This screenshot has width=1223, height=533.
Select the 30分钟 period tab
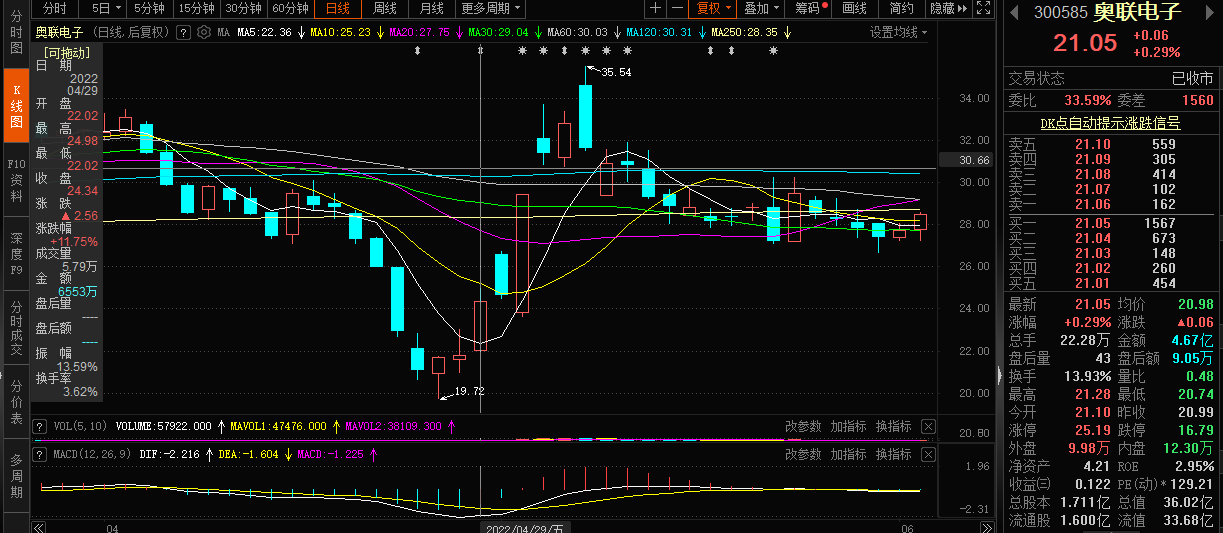pos(242,9)
